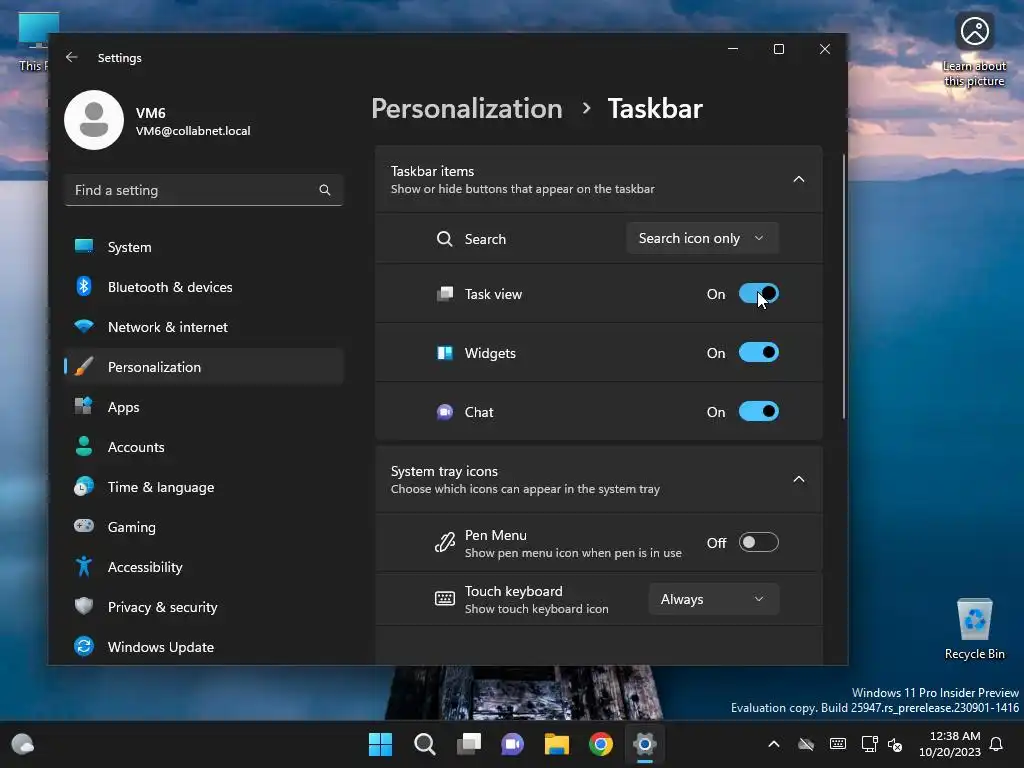The height and width of the screenshot is (768, 1024).
Task: Open the Gaming settings category
Action: click(x=204, y=526)
